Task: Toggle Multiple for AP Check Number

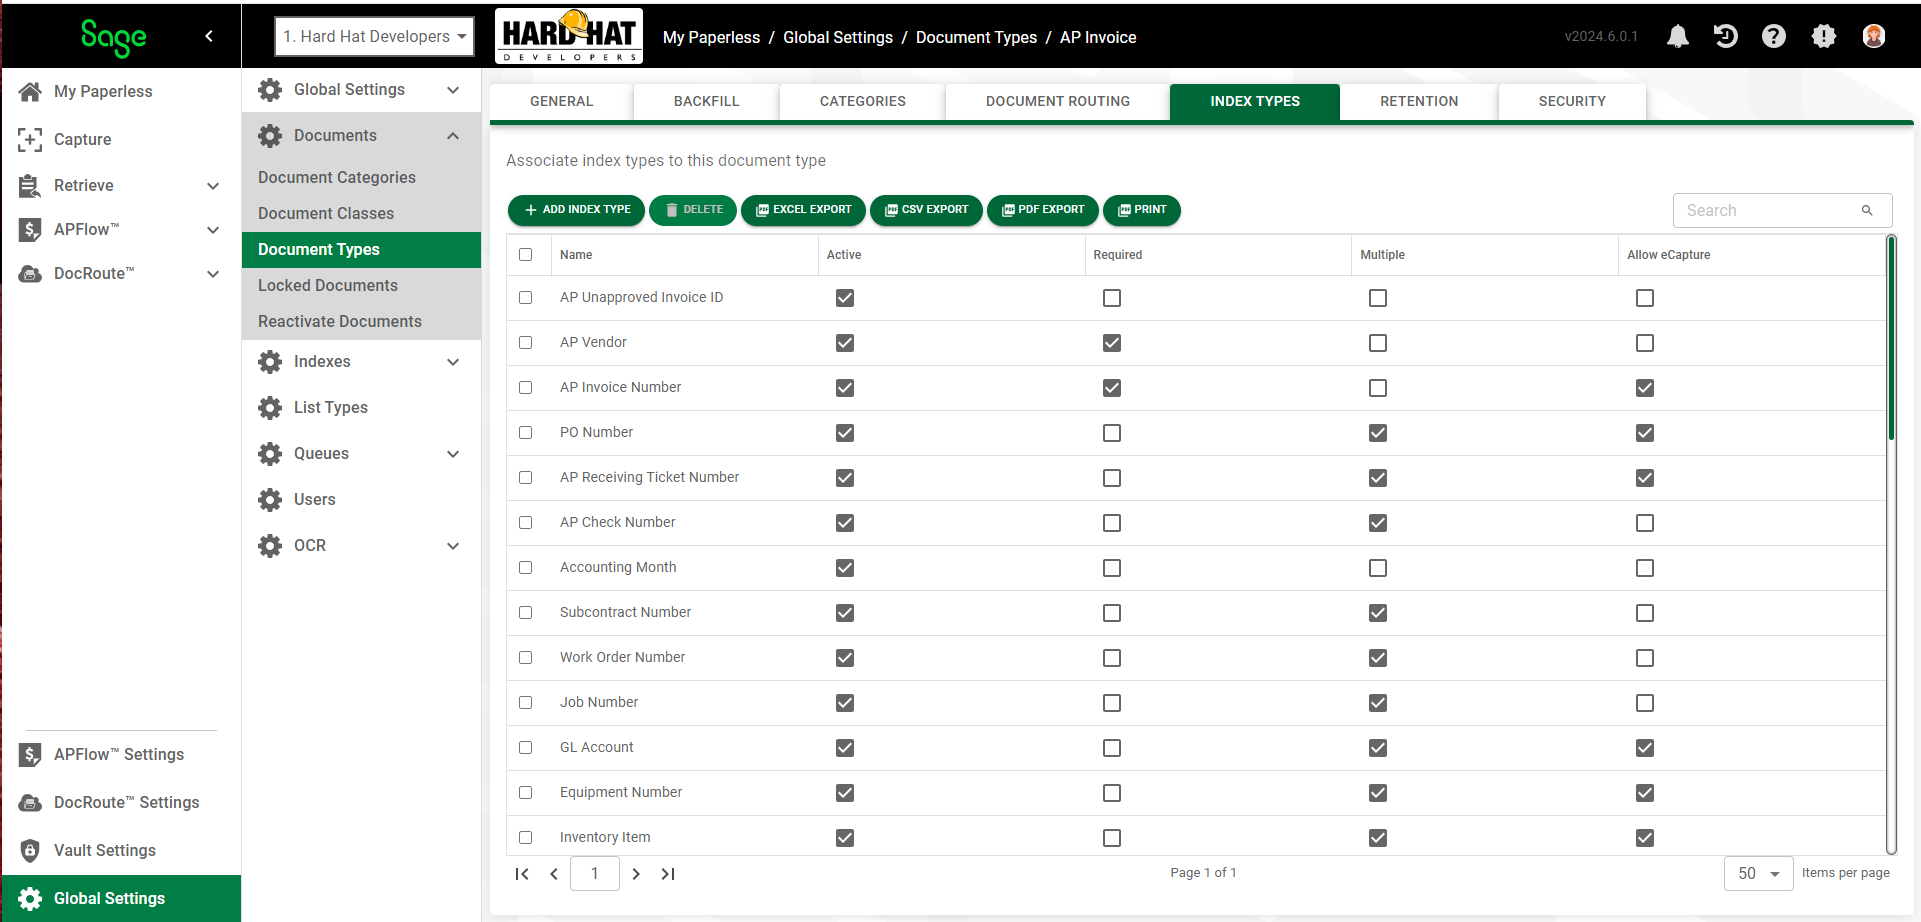Action: pyautogui.click(x=1378, y=523)
